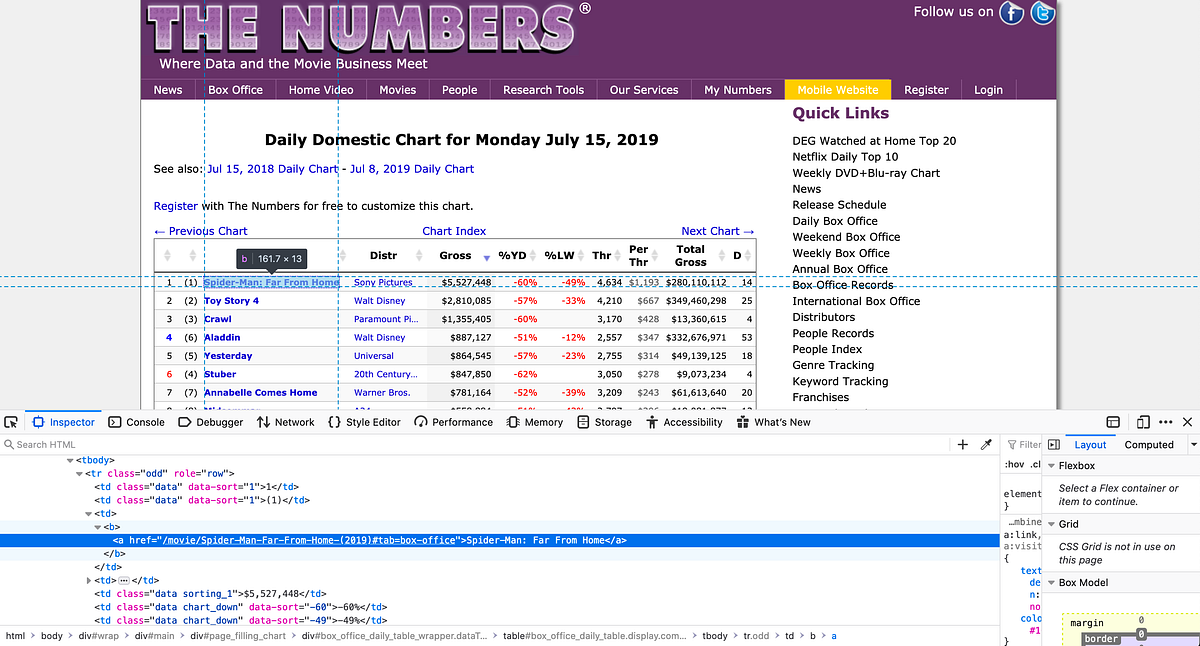Click the Register link above the chart
This screenshot has height=646, width=1200.
click(x=176, y=206)
